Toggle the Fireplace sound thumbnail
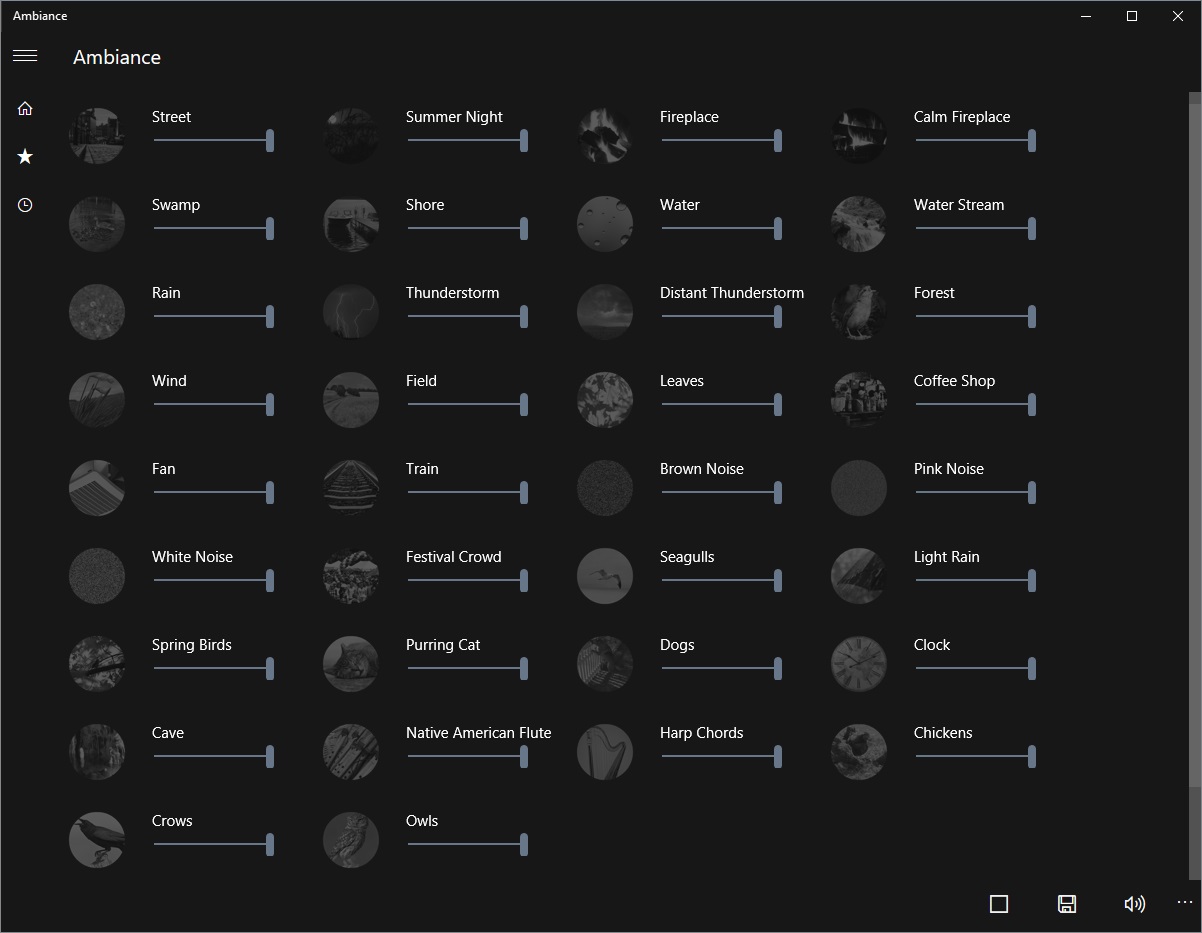This screenshot has height=933, width=1202. point(605,136)
